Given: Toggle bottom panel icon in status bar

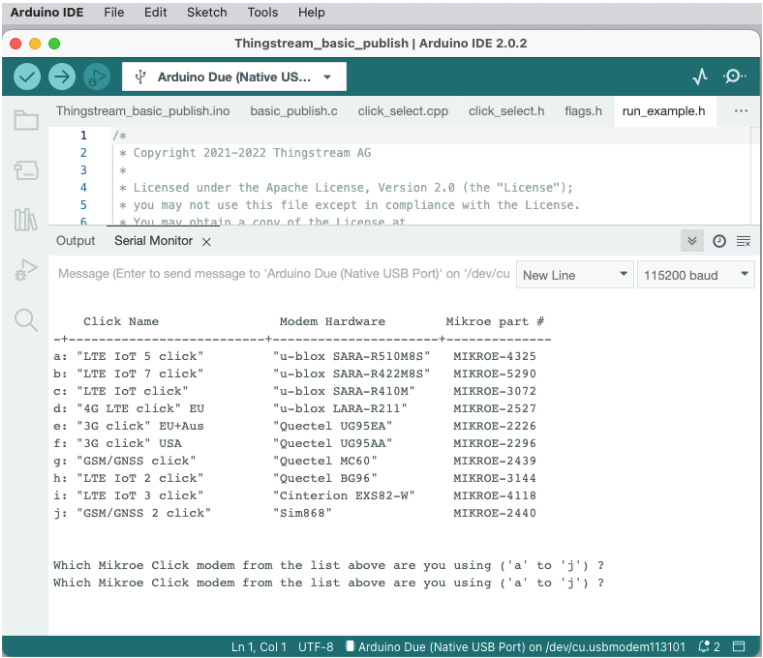Looking at the screenshot, I should click(739, 646).
